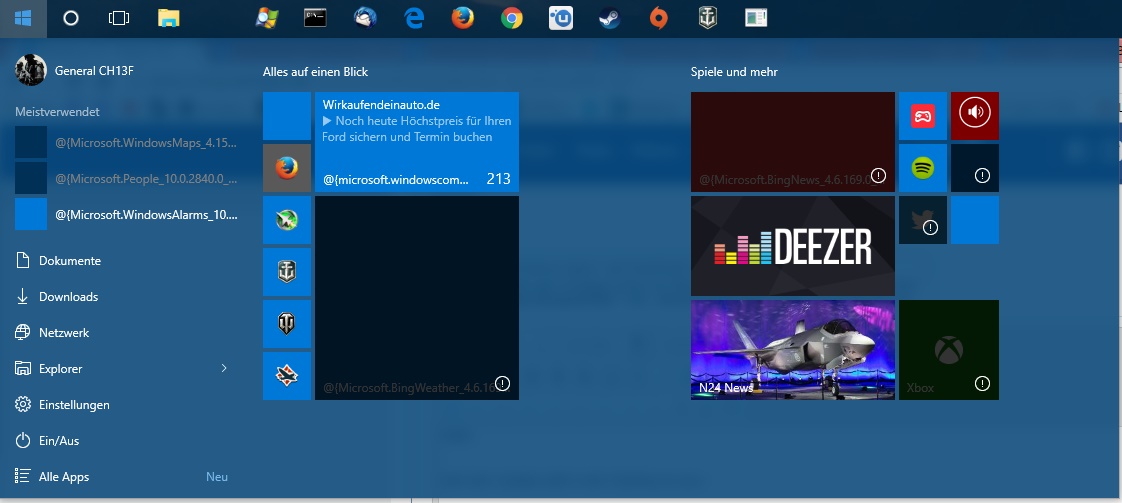Click the 'Alles auf einen Blick' group header
This screenshot has width=1122, height=503.
pos(316,72)
